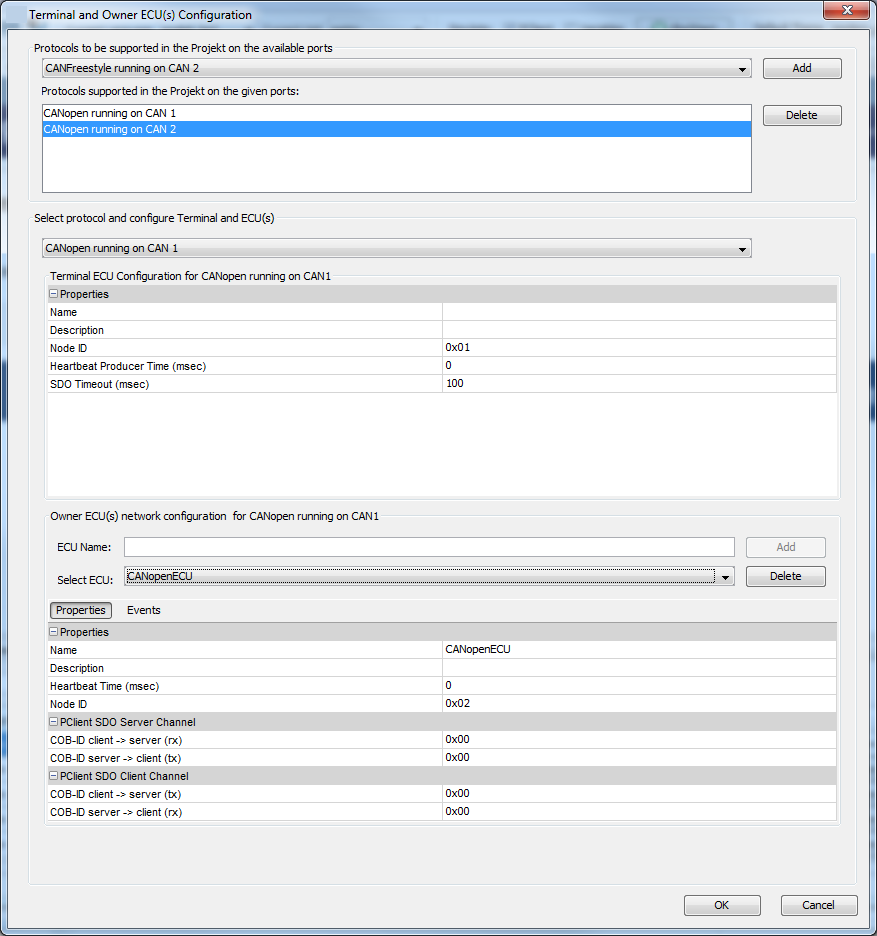Confirm the dialog with OK
Image resolution: width=877 pixels, height=936 pixels.
click(x=721, y=905)
